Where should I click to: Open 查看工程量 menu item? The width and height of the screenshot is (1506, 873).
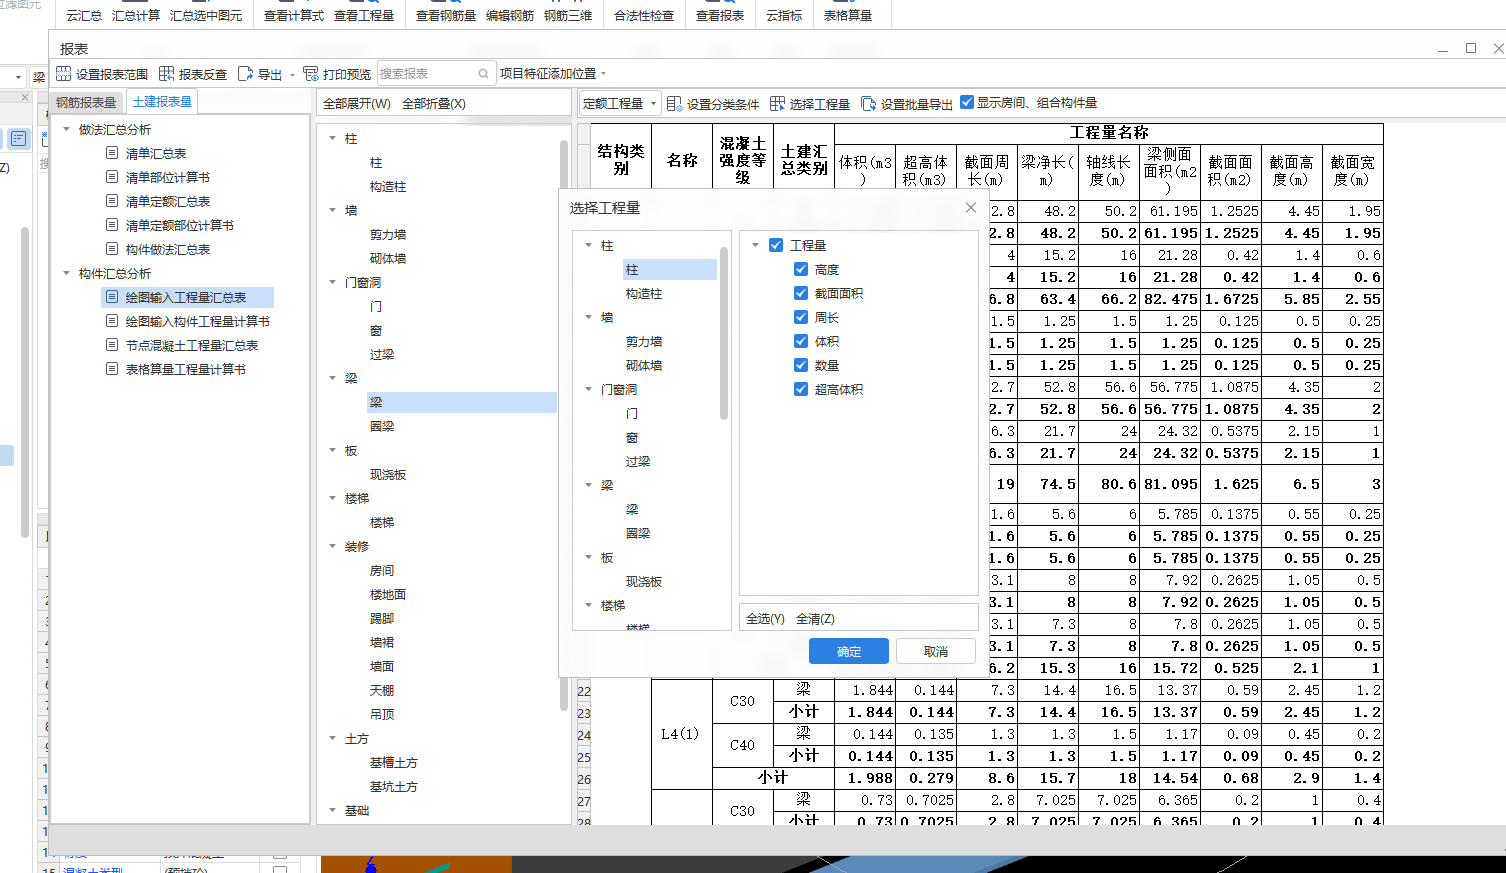tap(364, 16)
